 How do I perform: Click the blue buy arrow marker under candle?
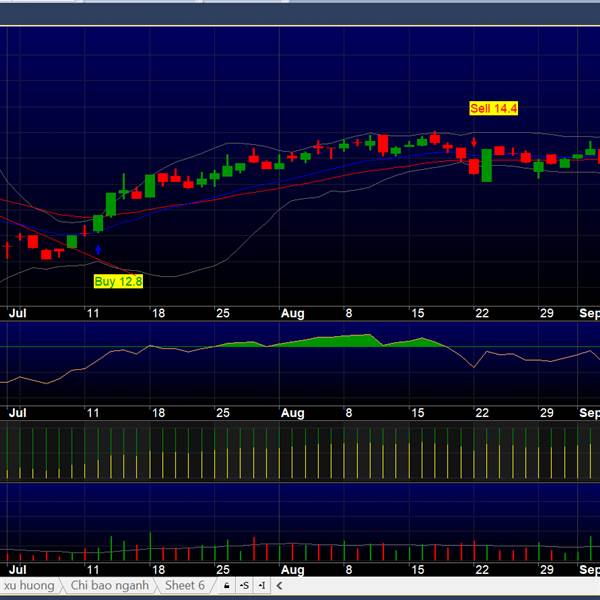98,250
